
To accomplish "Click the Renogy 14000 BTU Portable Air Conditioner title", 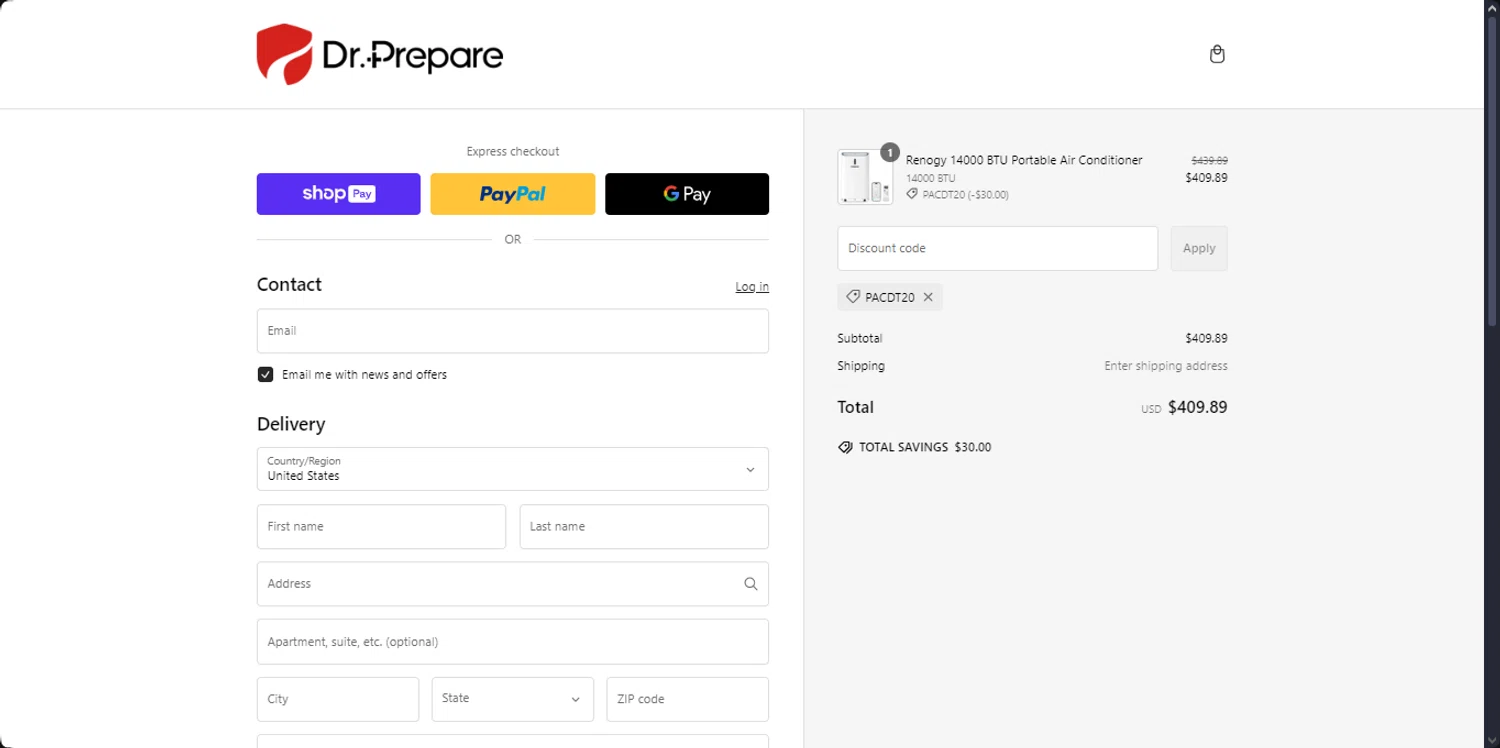I will [x=1024, y=160].
